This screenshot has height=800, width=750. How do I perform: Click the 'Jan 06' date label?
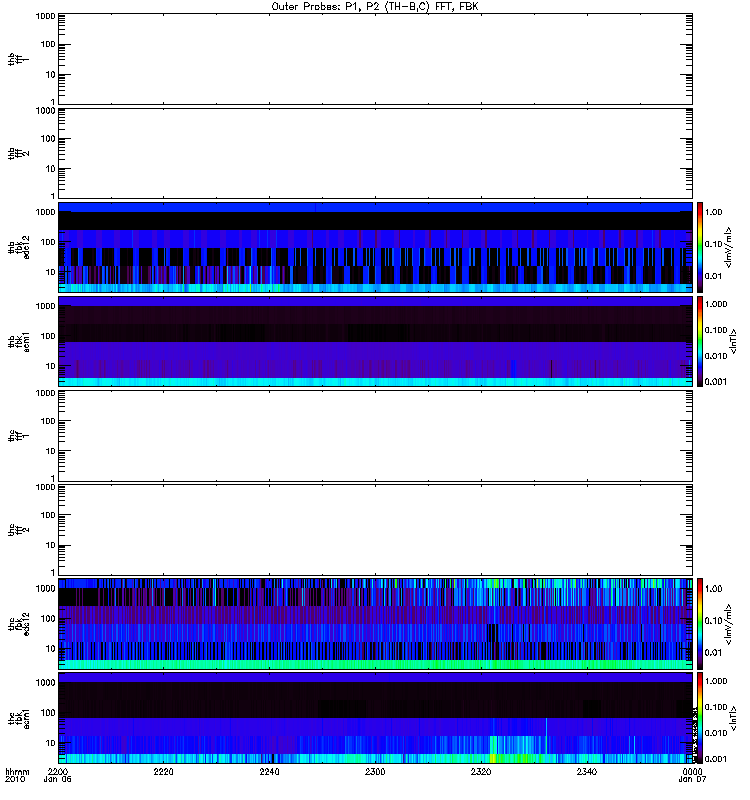tap(58, 779)
